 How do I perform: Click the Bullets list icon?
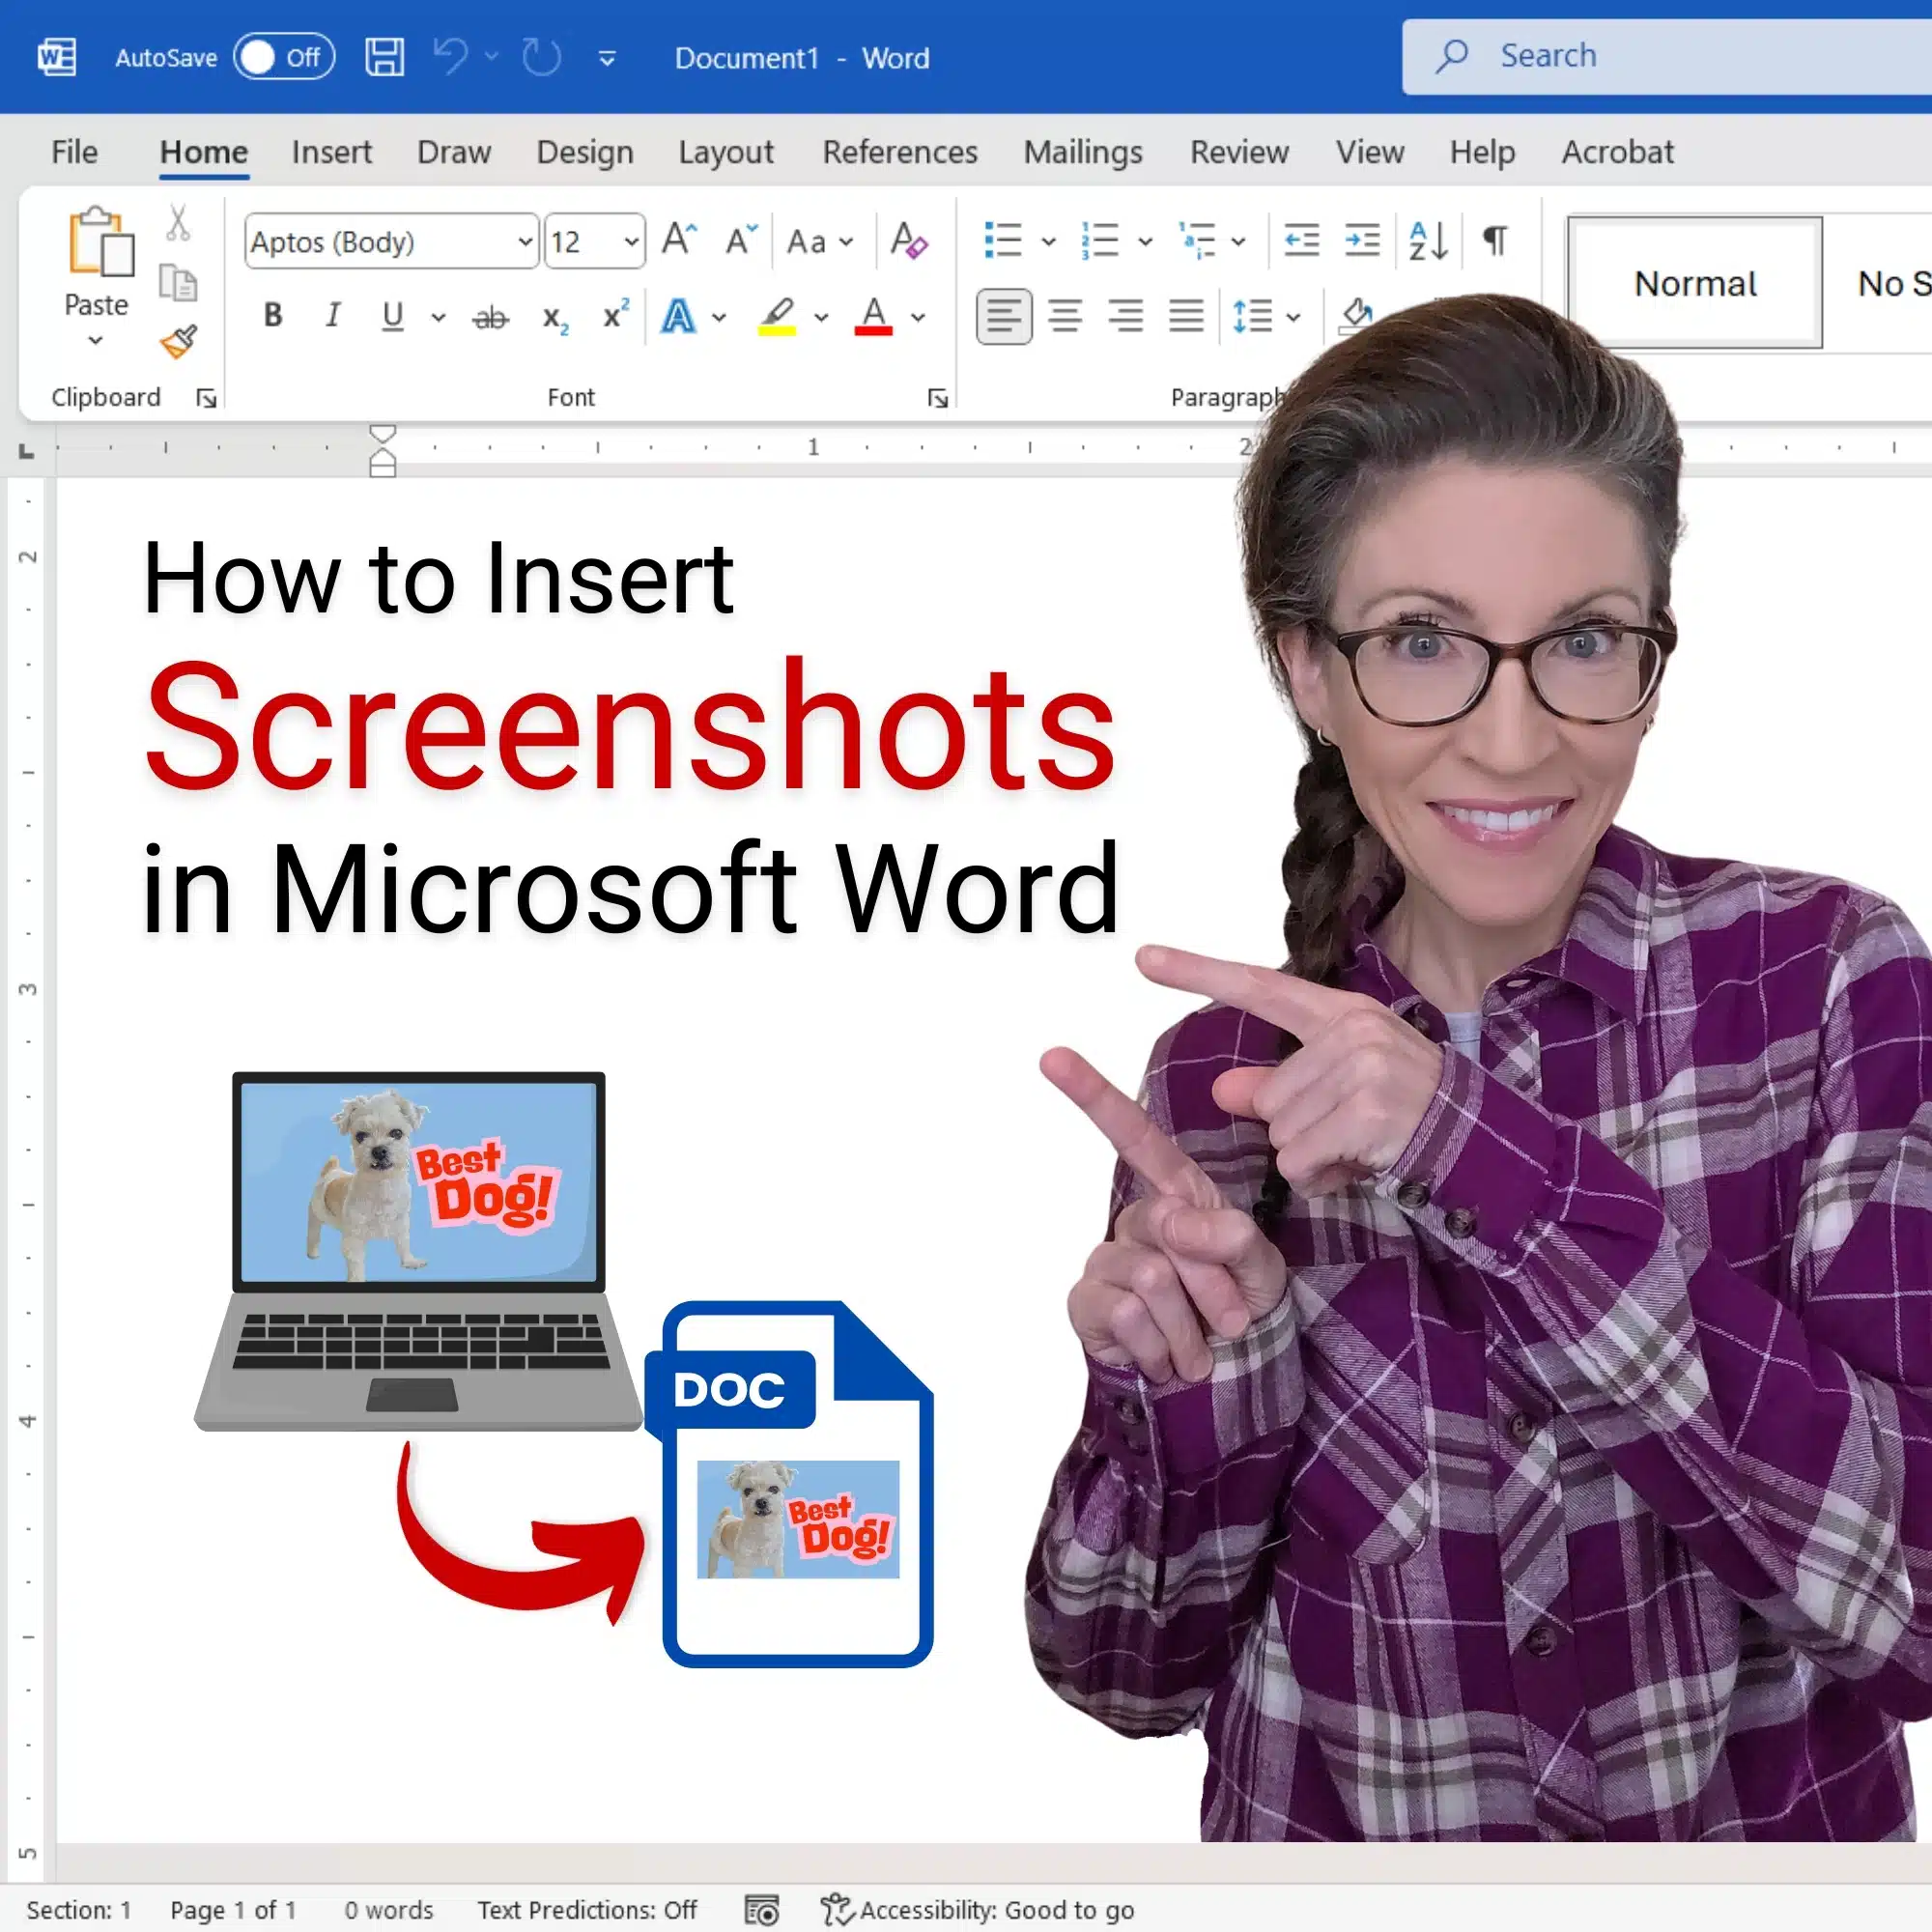click(x=1002, y=241)
